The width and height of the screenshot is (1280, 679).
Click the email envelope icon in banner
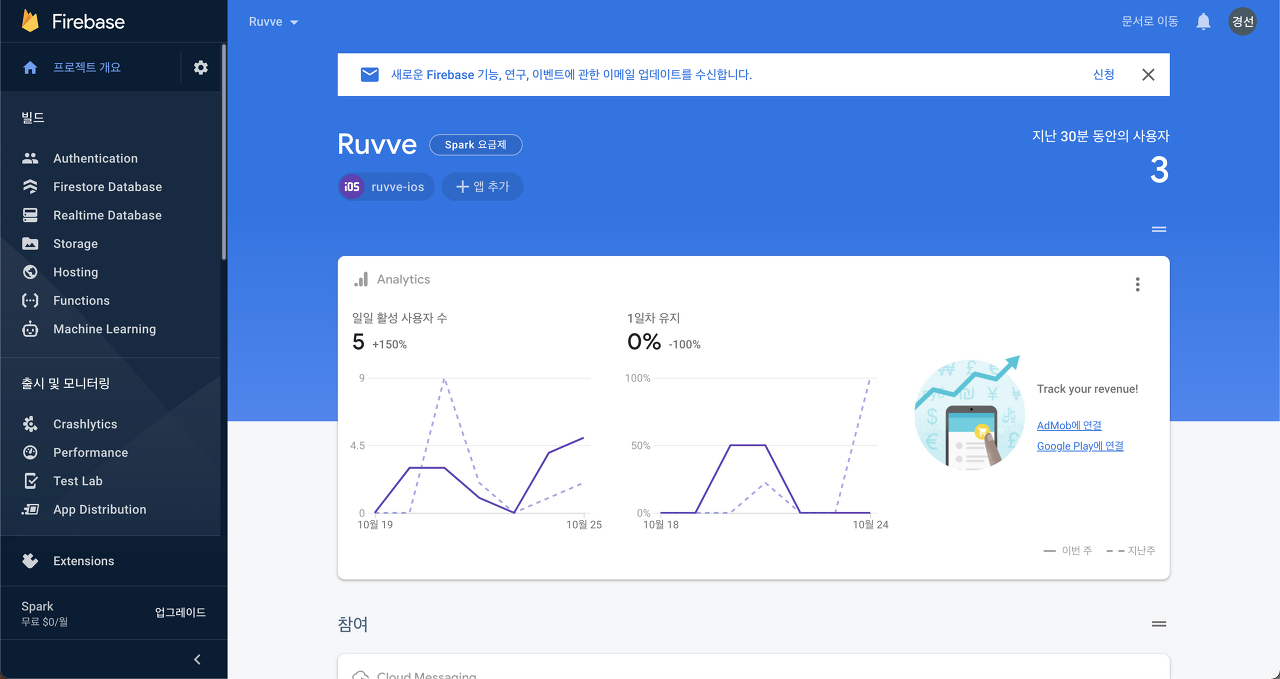(370, 74)
